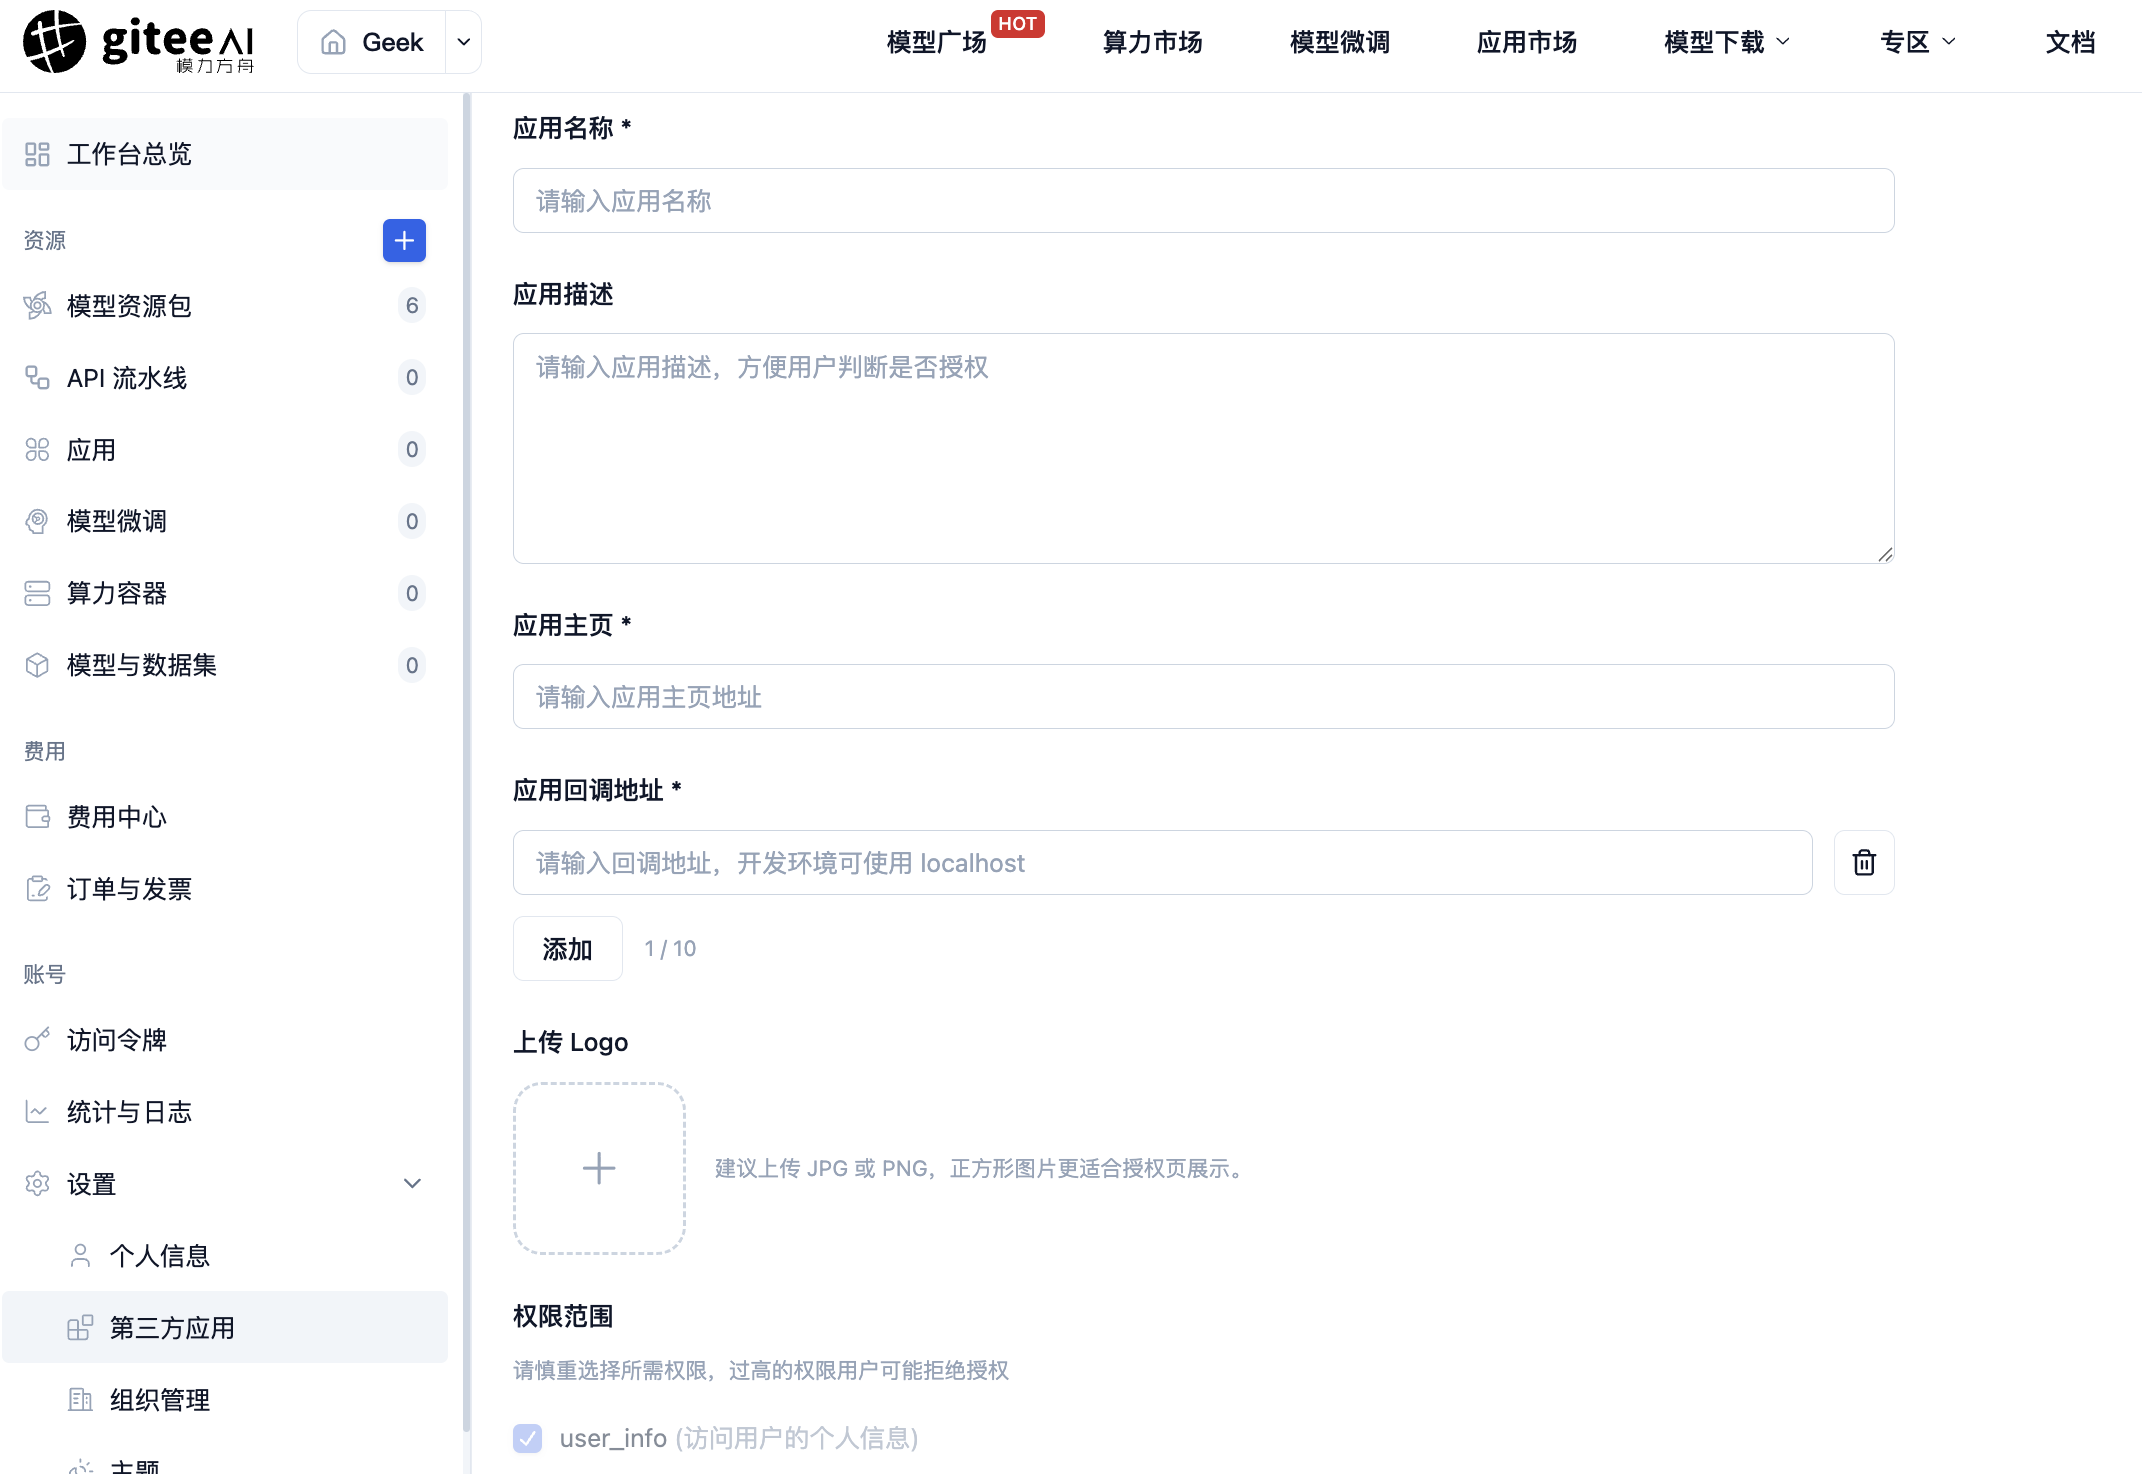Click the 费用中心 wallet icon

pos(37,817)
